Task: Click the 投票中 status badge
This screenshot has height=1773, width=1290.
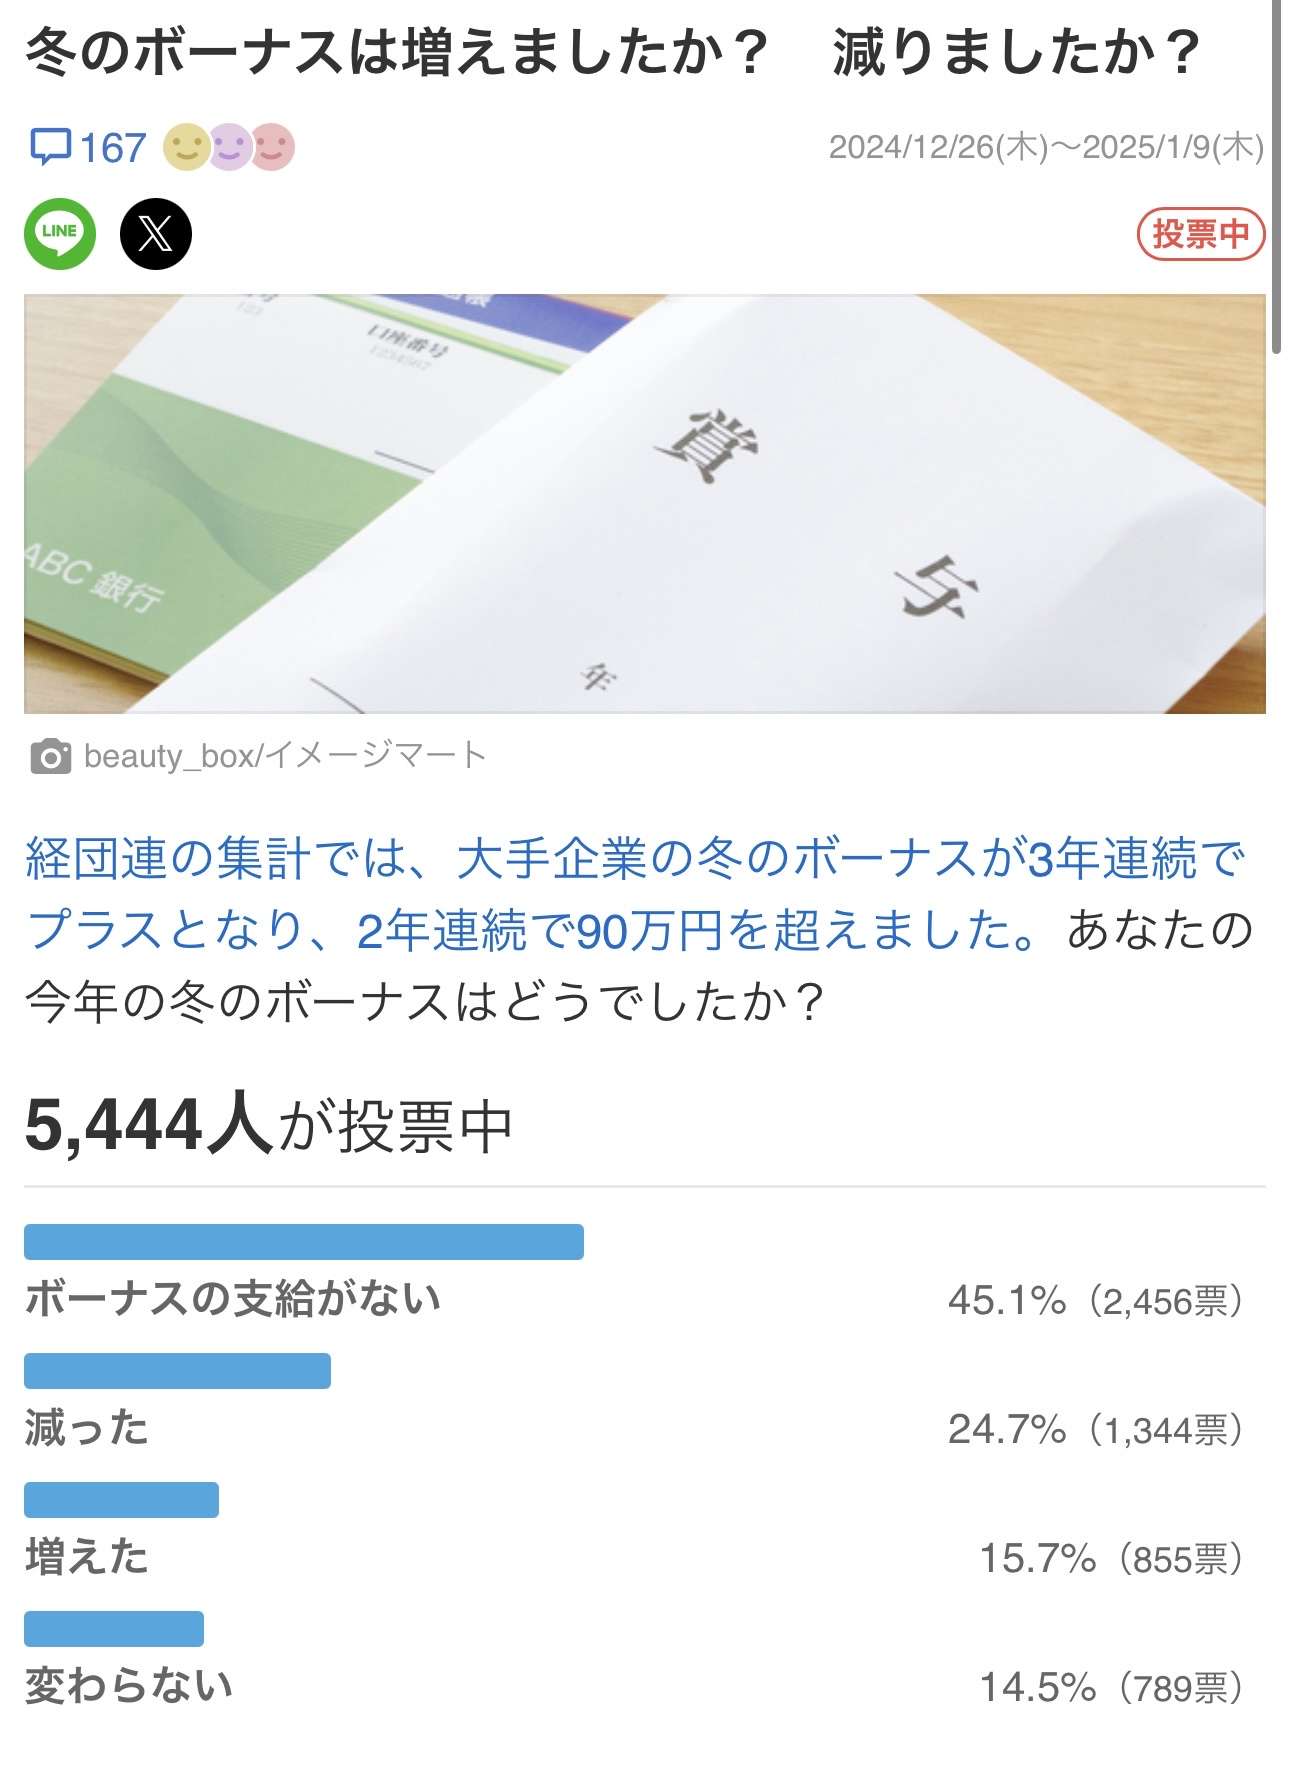Action: [x=1200, y=235]
